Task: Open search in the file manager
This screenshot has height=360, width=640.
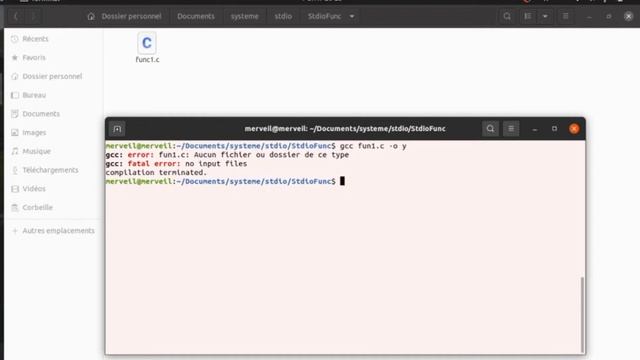Action: pyautogui.click(x=507, y=16)
